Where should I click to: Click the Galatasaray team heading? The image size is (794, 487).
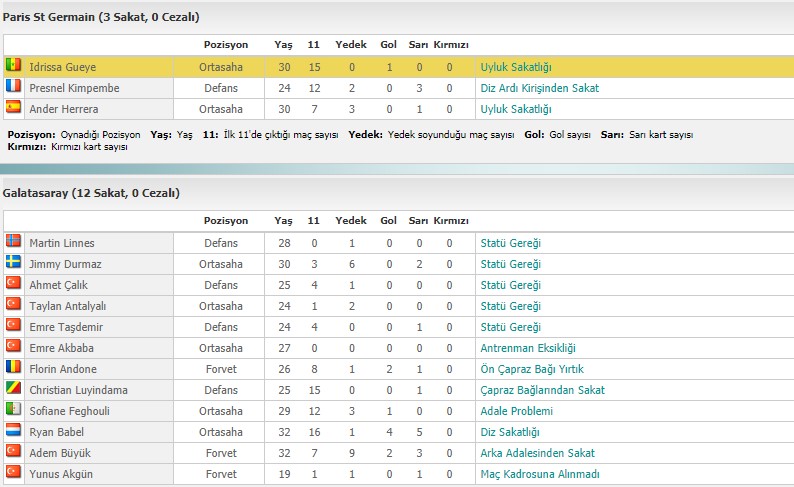(91, 193)
